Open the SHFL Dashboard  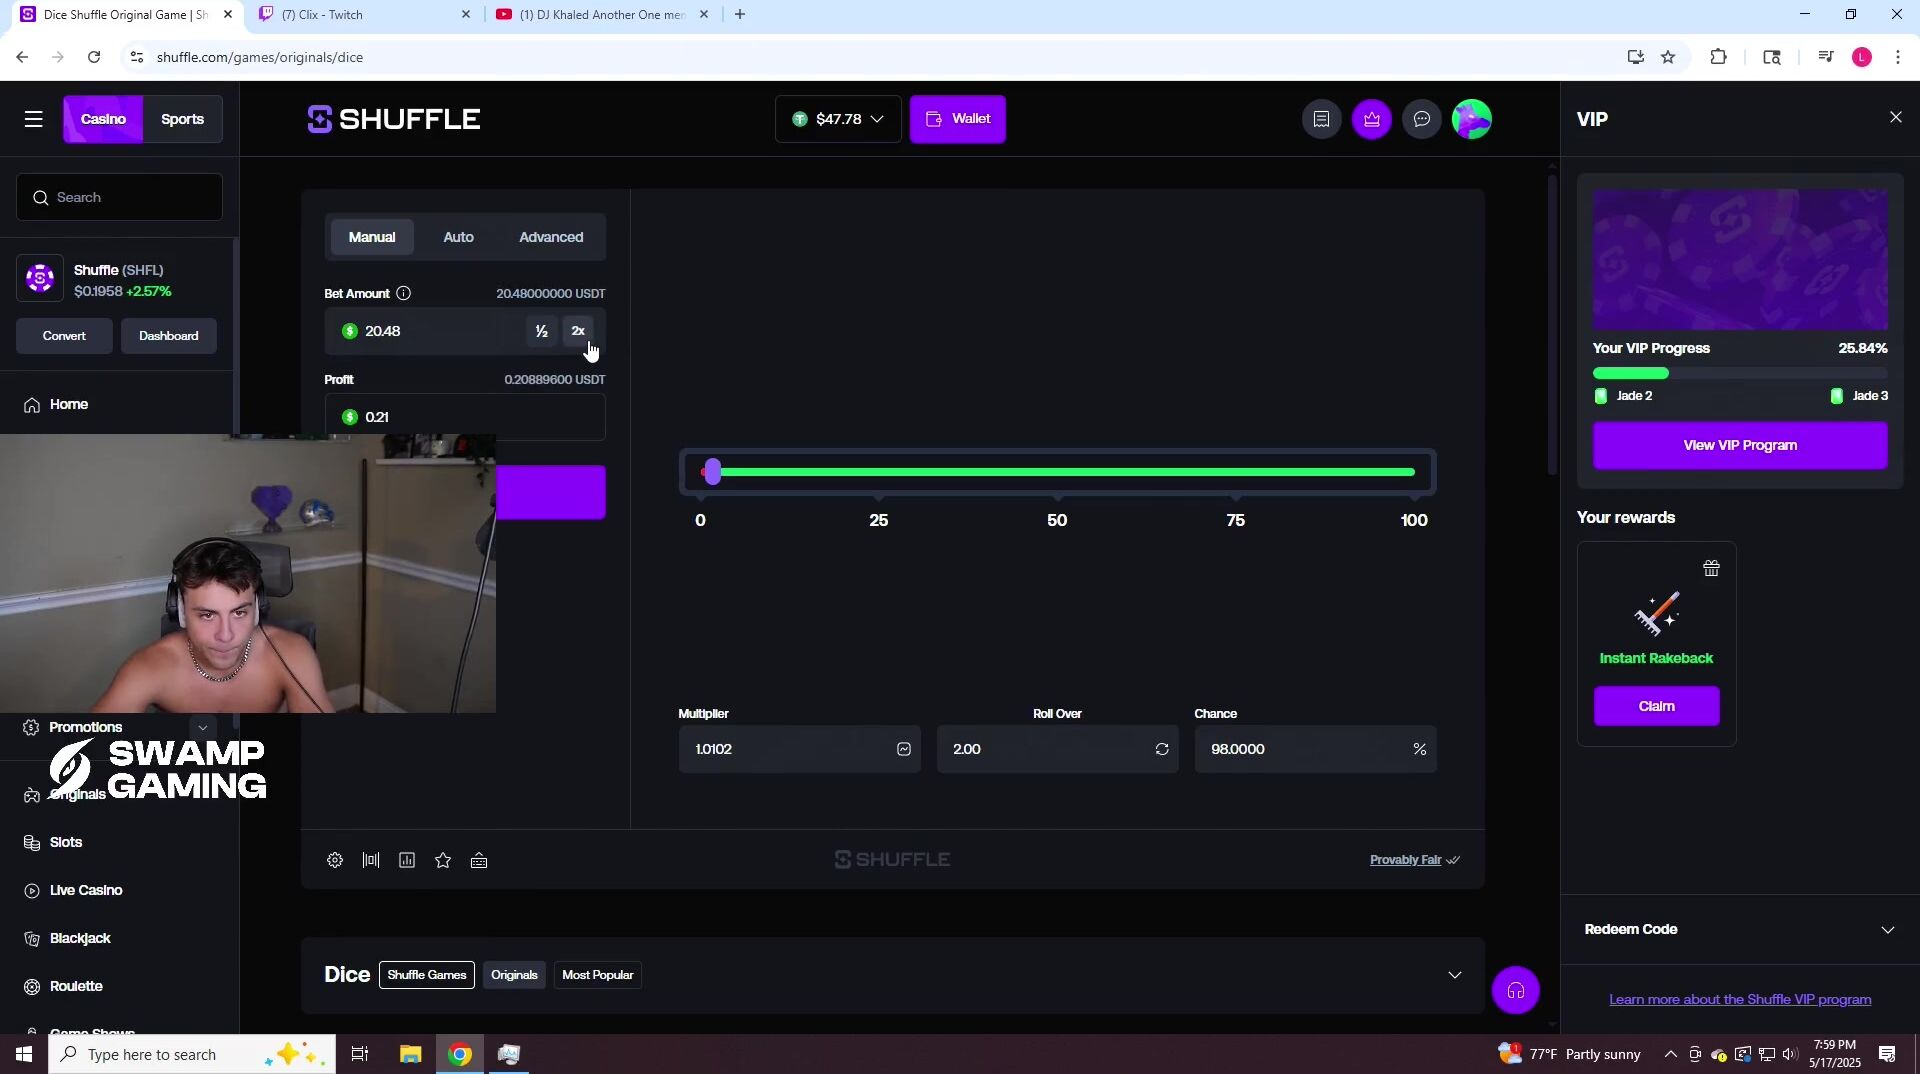click(168, 336)
